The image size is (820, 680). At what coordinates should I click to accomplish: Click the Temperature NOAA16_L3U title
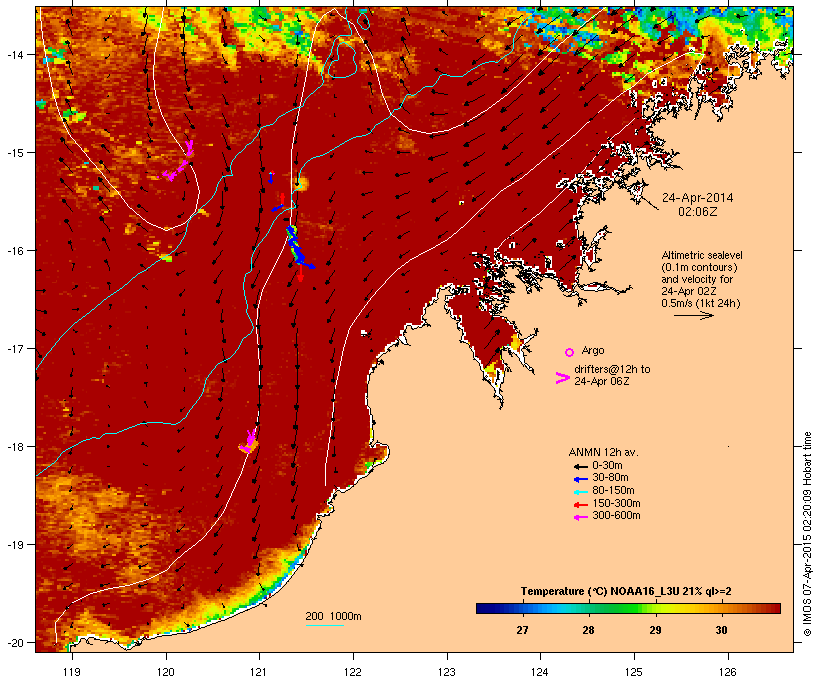(626, 591)
